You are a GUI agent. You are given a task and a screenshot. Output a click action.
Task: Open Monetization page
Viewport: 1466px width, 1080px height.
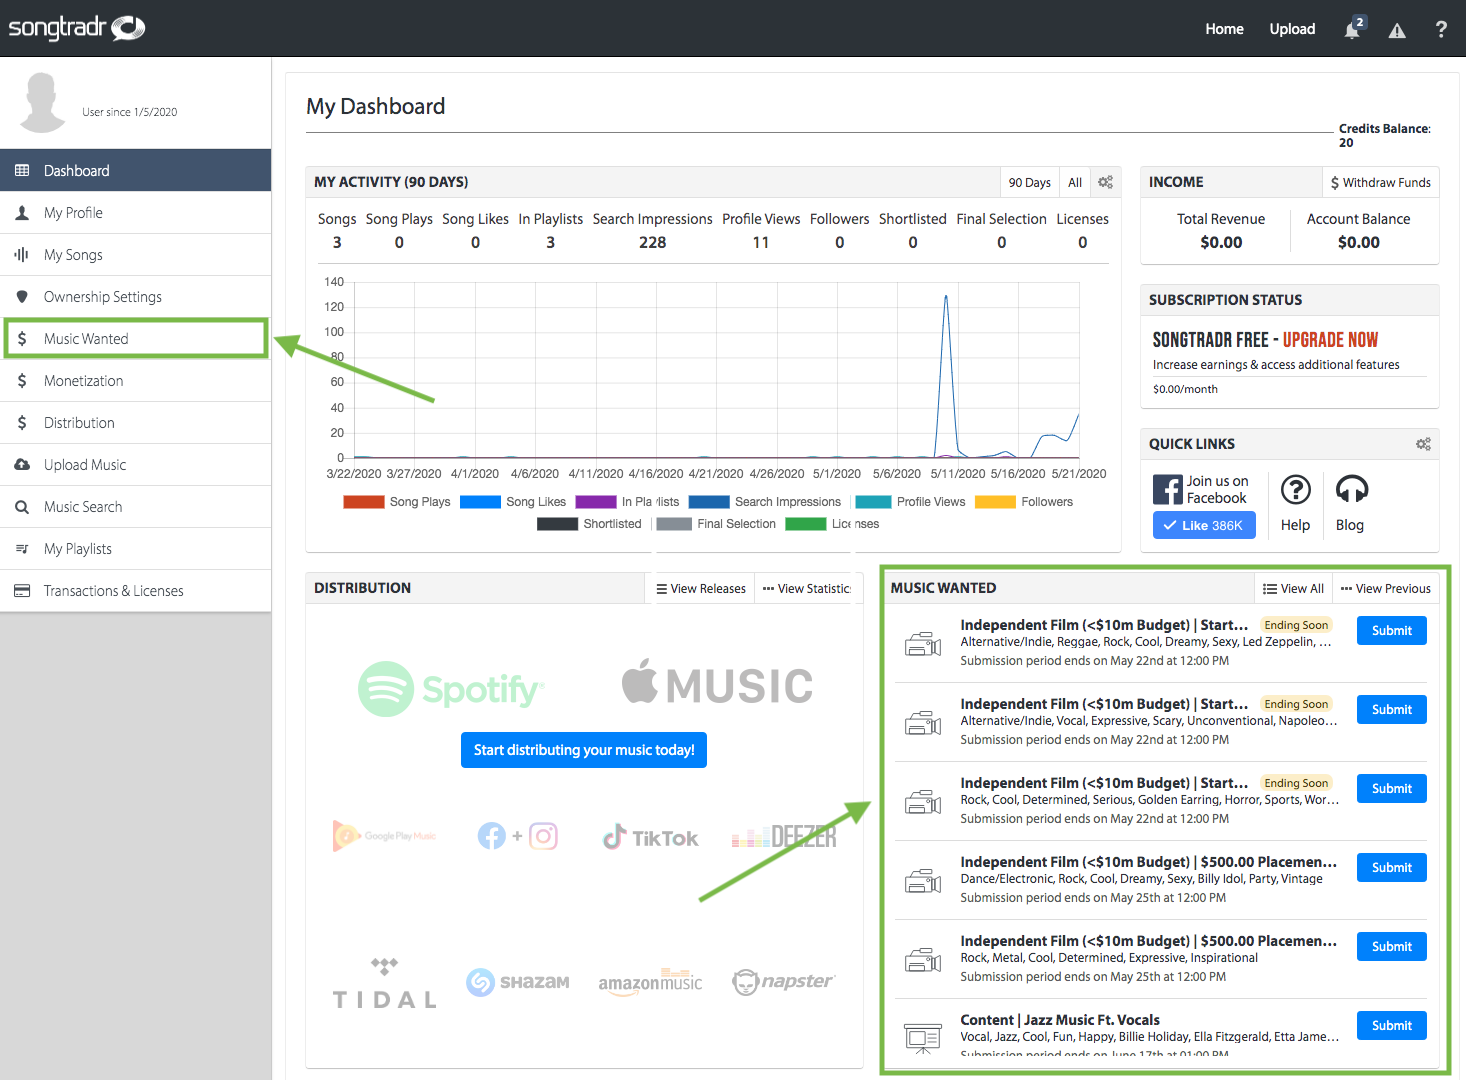(x=135, y=381)
